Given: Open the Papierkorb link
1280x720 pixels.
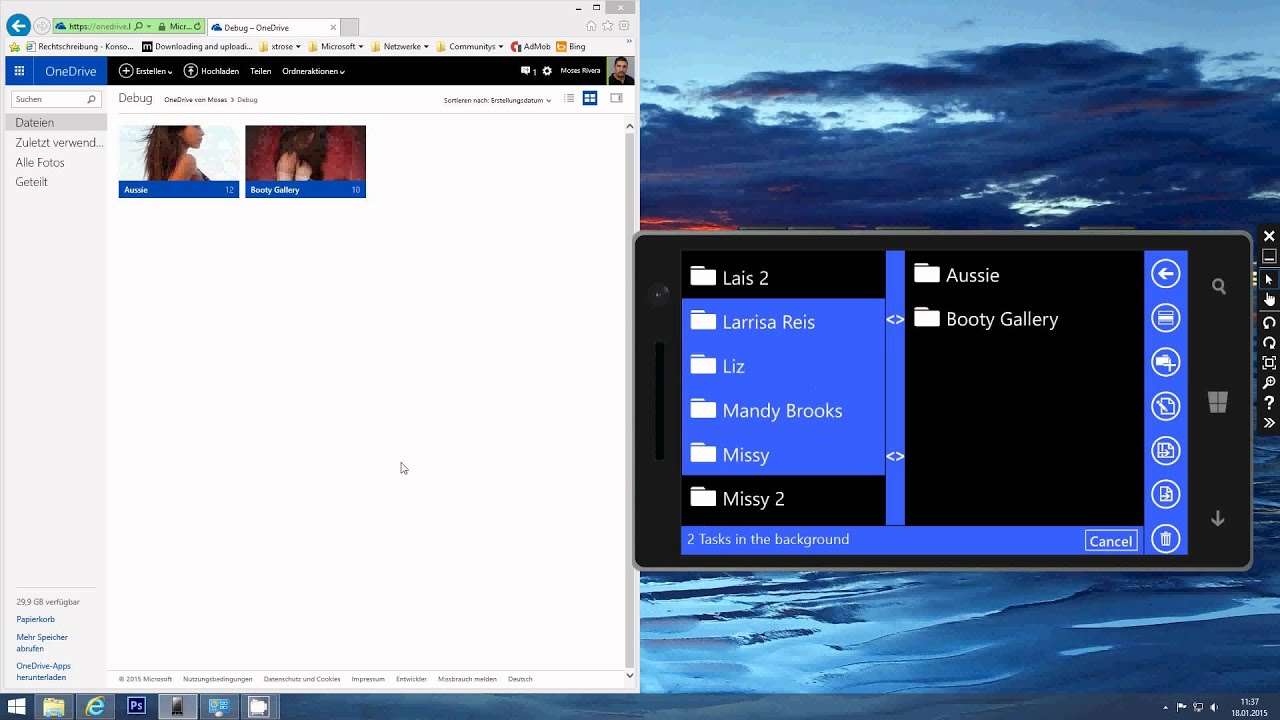Looking at the screenshot, I should click(36, 619).
